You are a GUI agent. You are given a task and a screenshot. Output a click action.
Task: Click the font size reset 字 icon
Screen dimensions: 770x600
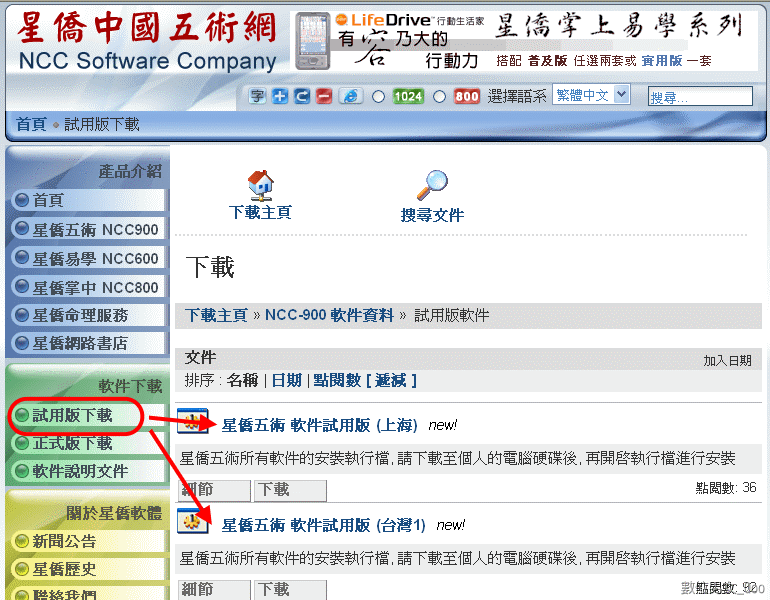coord(257,96)
